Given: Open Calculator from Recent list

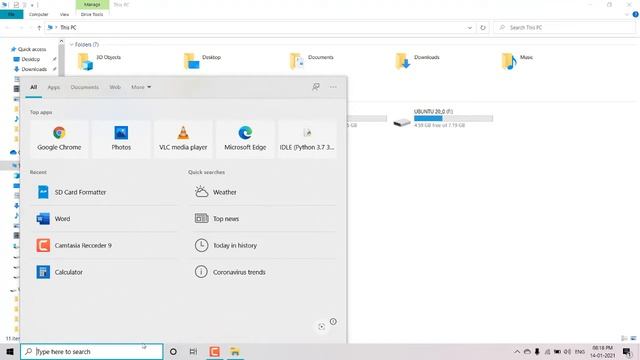Looking at the screenshot, I should (104, 272).
